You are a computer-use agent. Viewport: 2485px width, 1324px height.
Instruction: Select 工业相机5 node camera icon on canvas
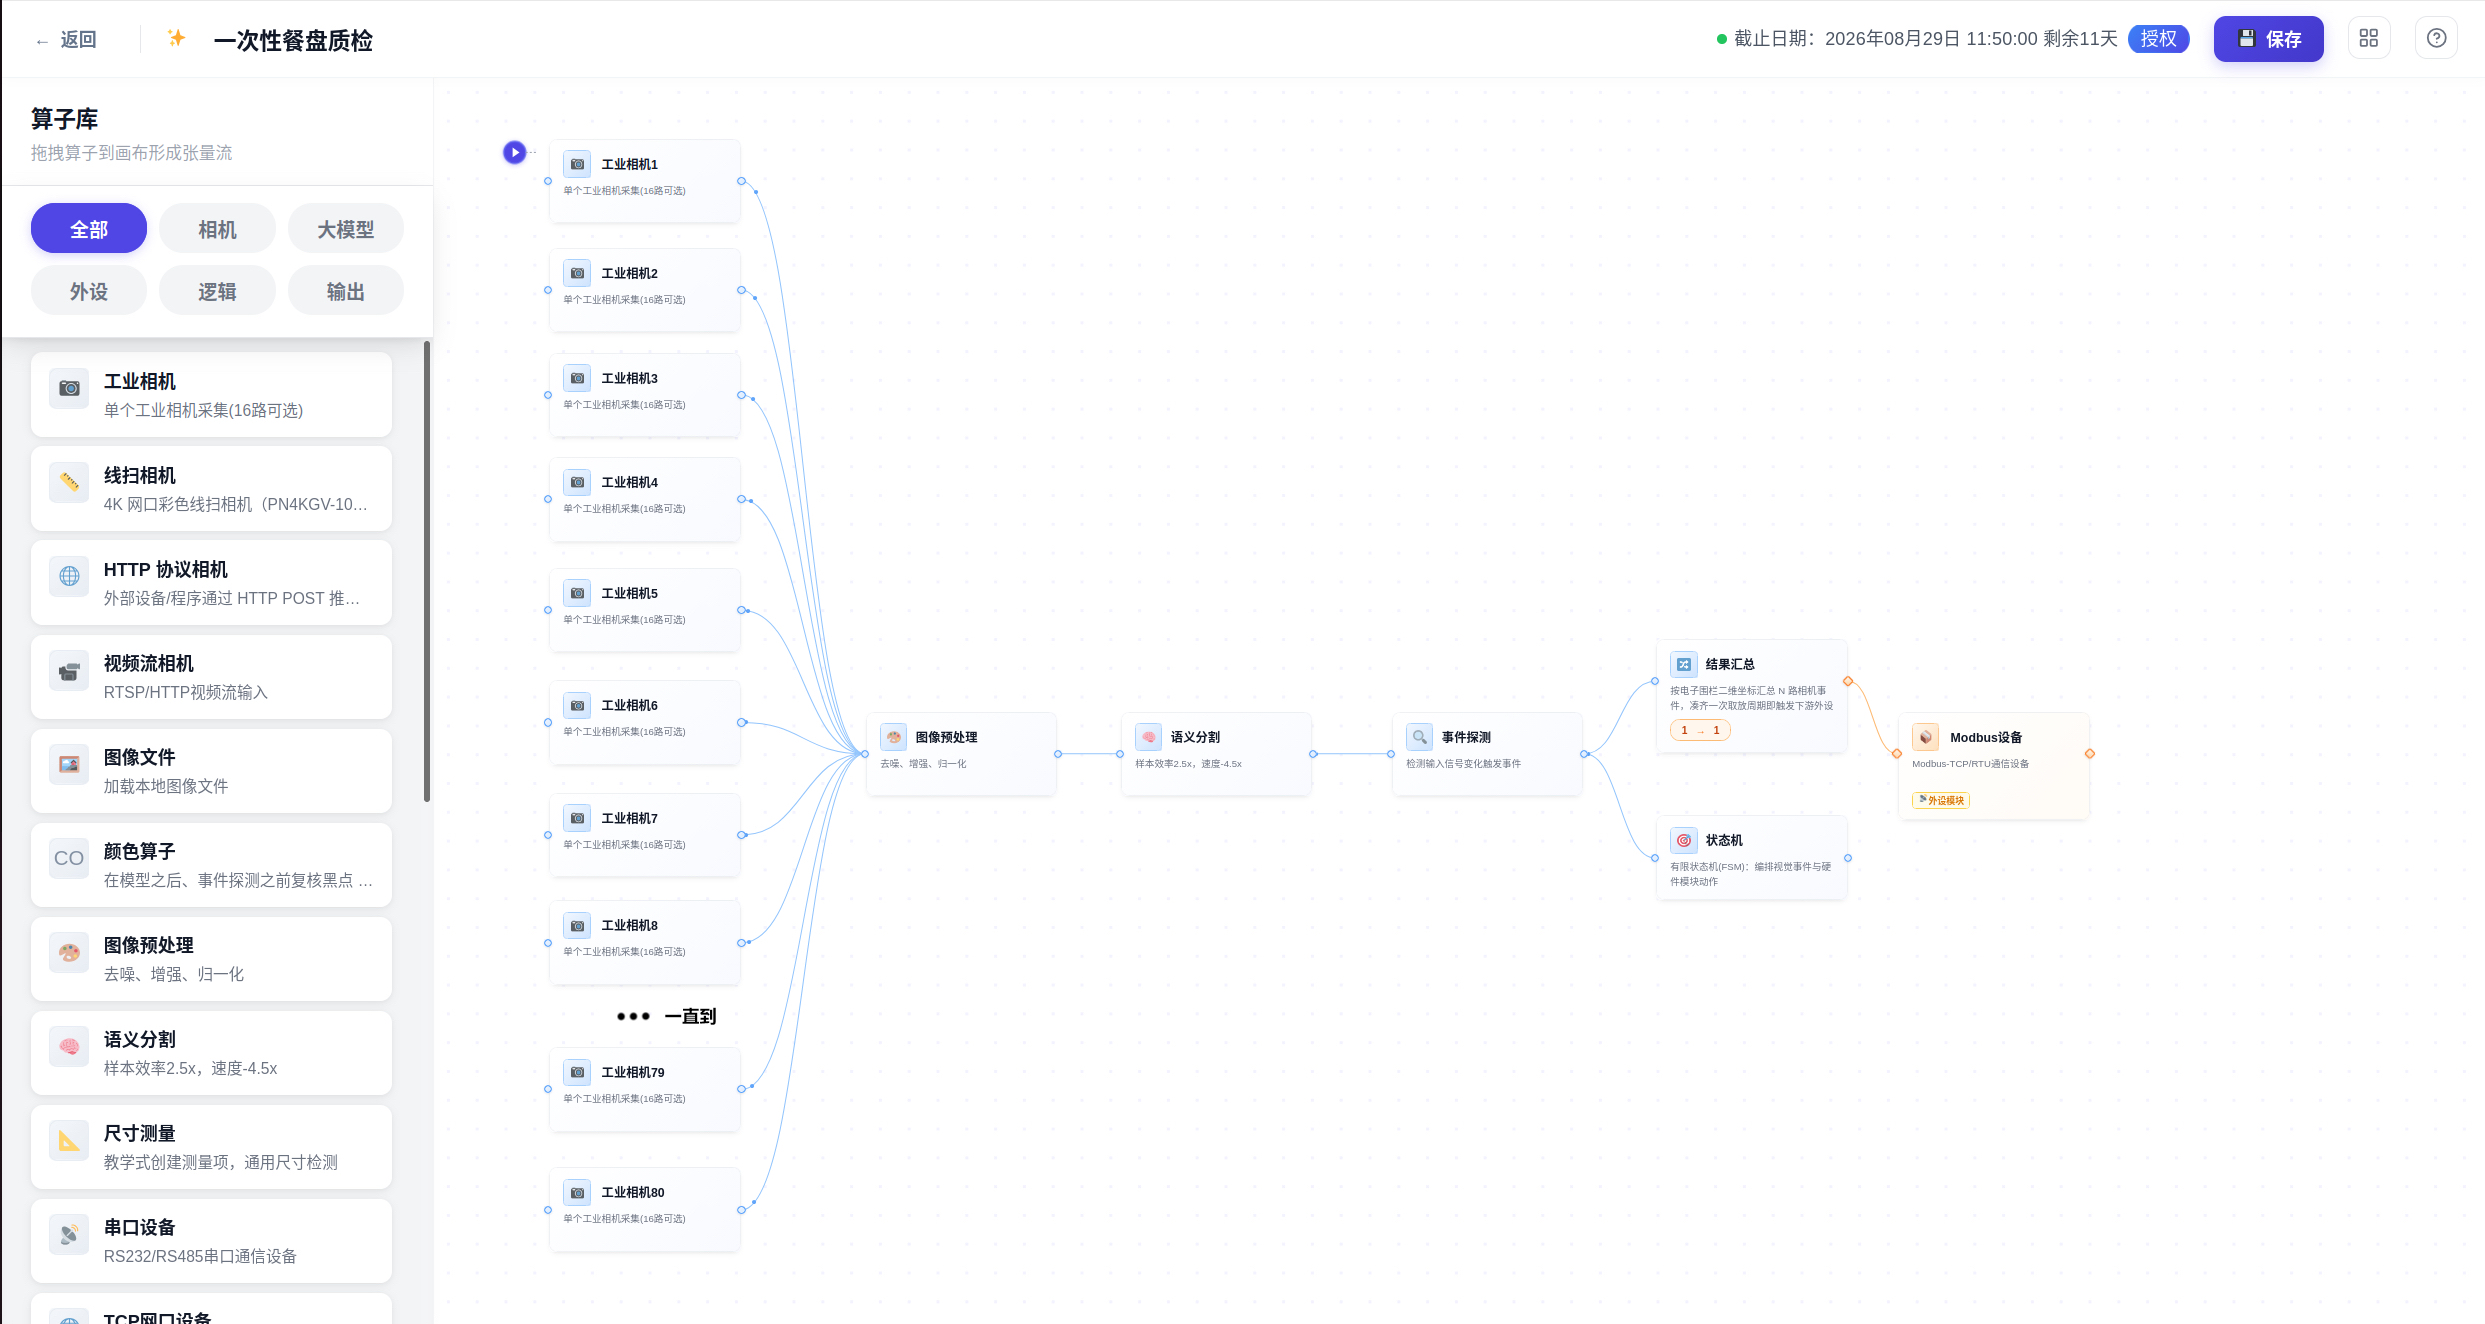coord(577,593)
